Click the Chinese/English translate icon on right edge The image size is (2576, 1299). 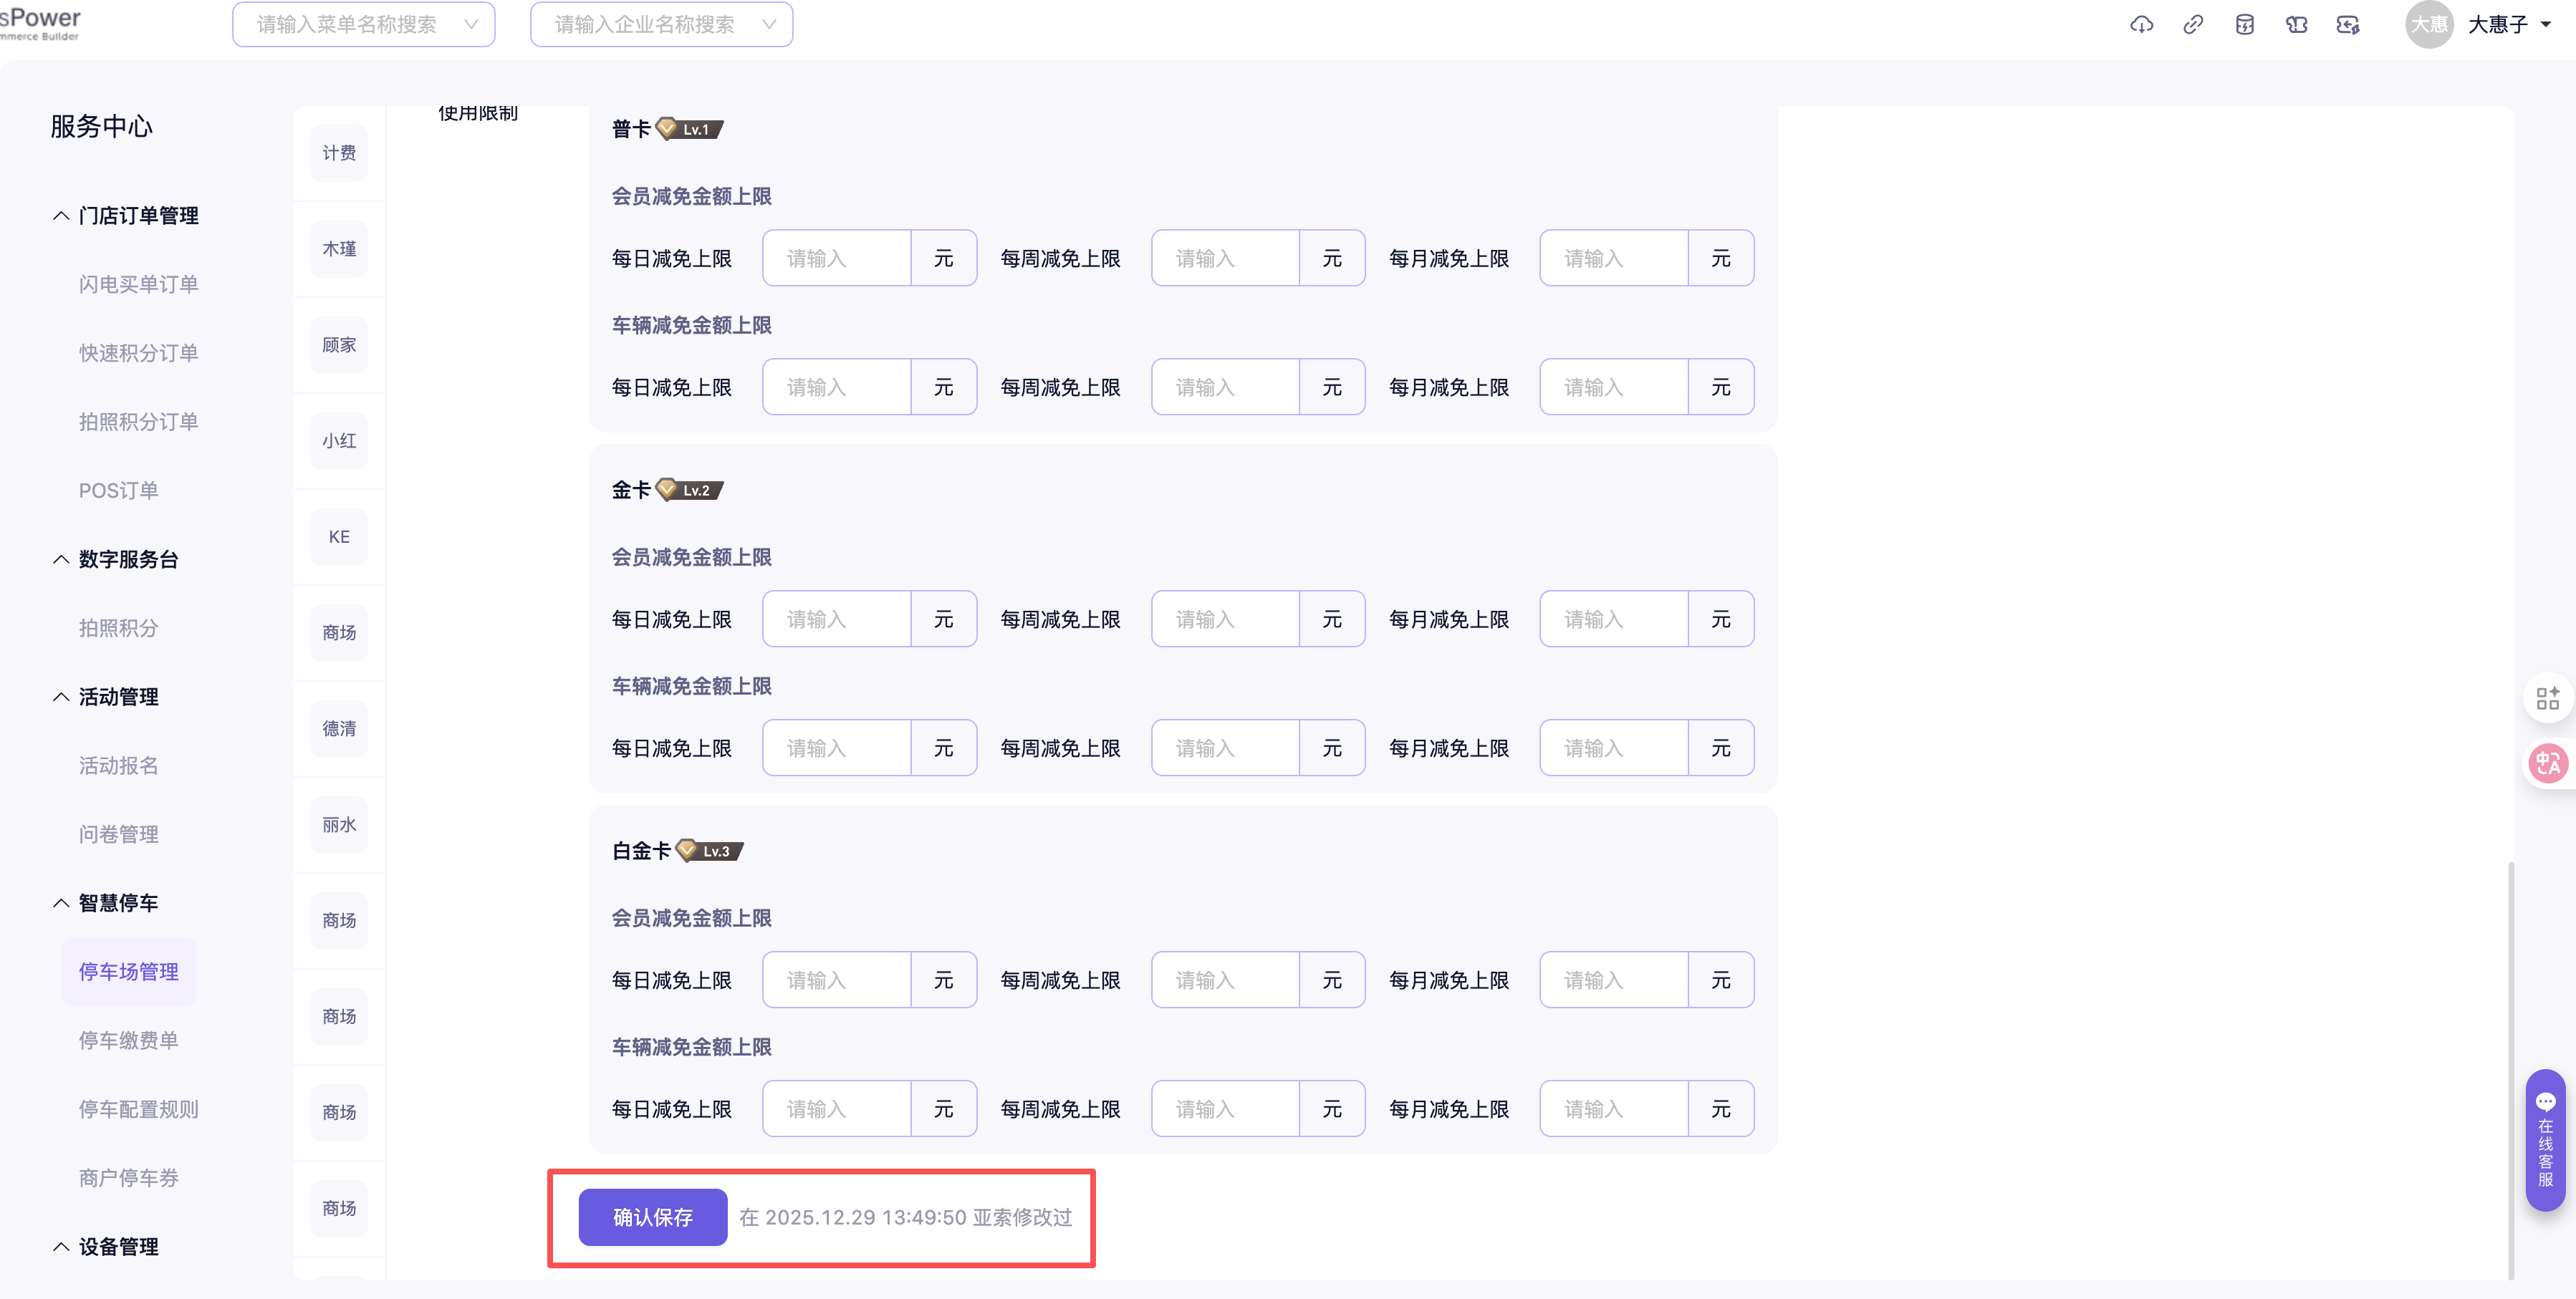coord(2547,764)
